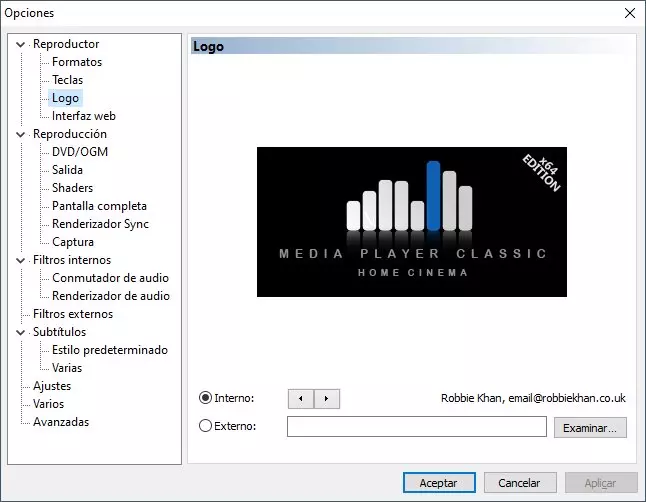Select Subtítulos in the tree

[59, 332]
